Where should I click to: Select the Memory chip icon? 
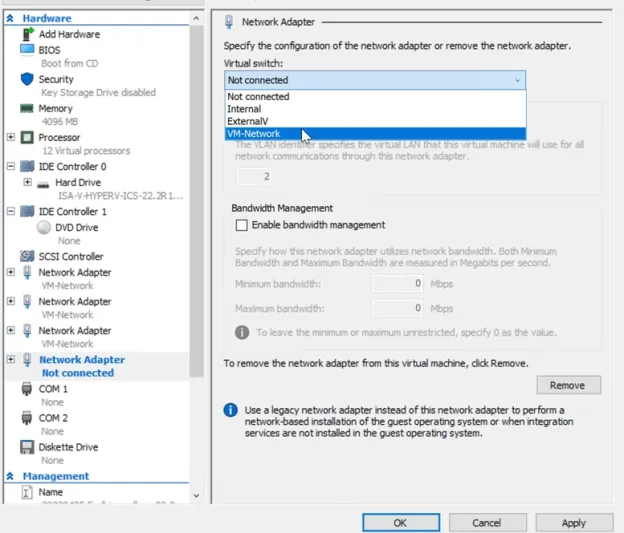click(27, 108)
